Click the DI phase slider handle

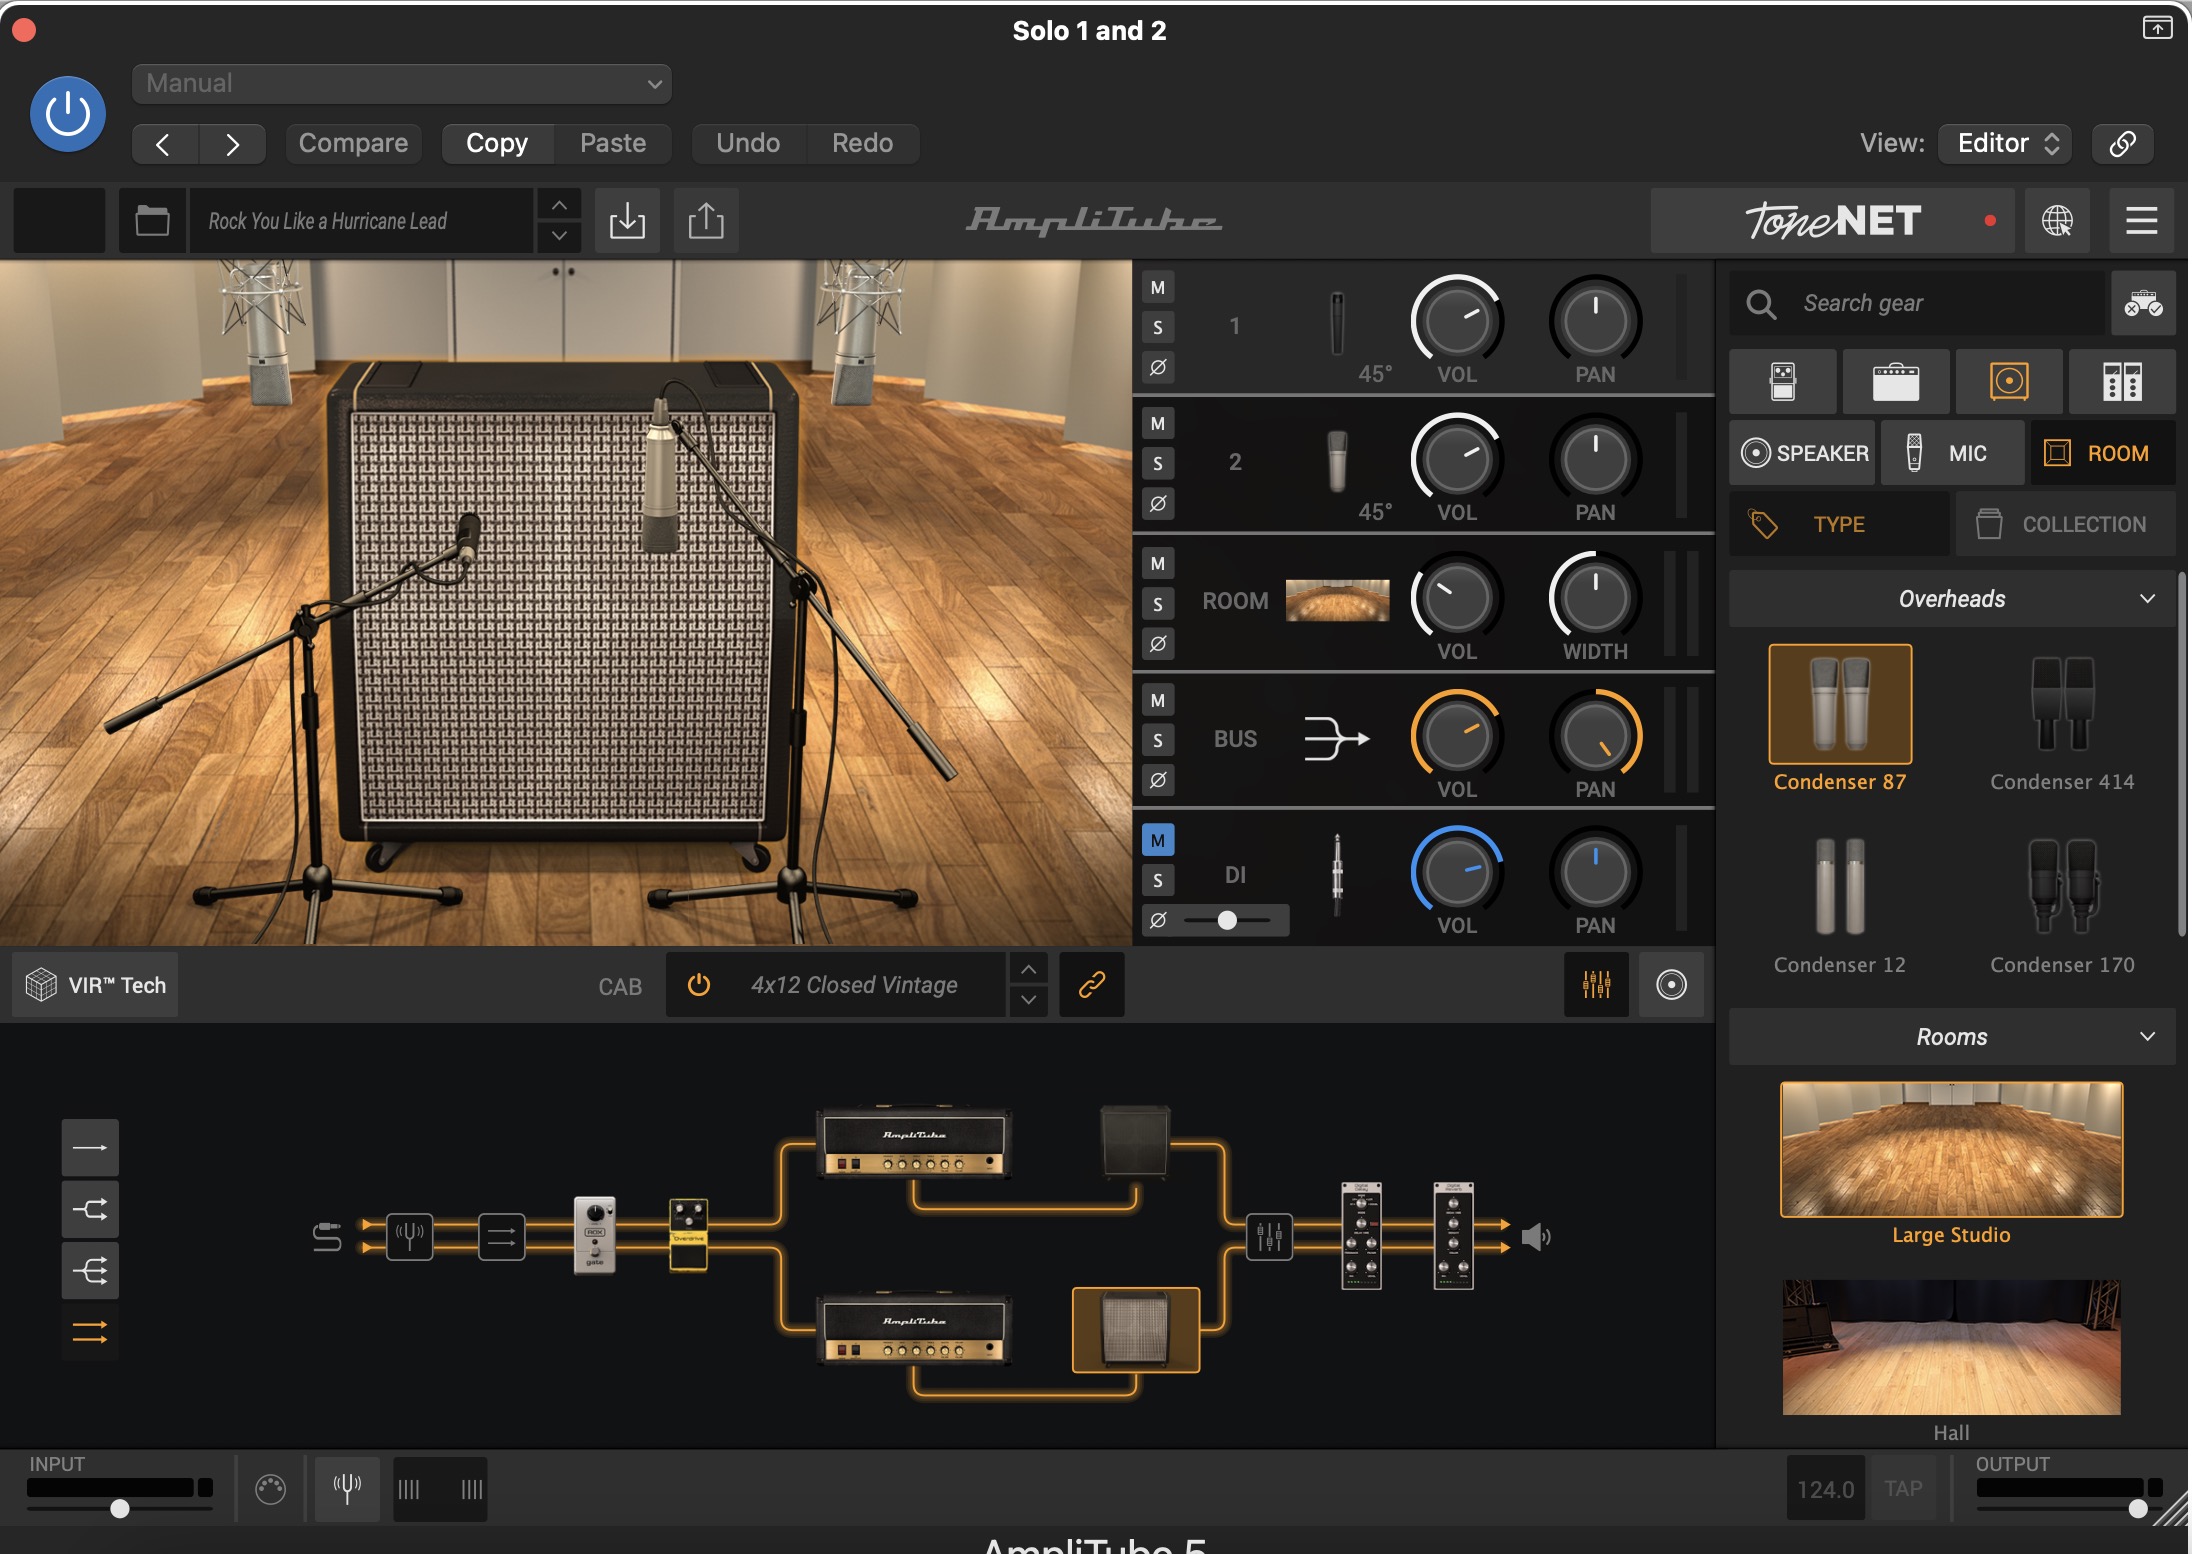coord(1227,920)
